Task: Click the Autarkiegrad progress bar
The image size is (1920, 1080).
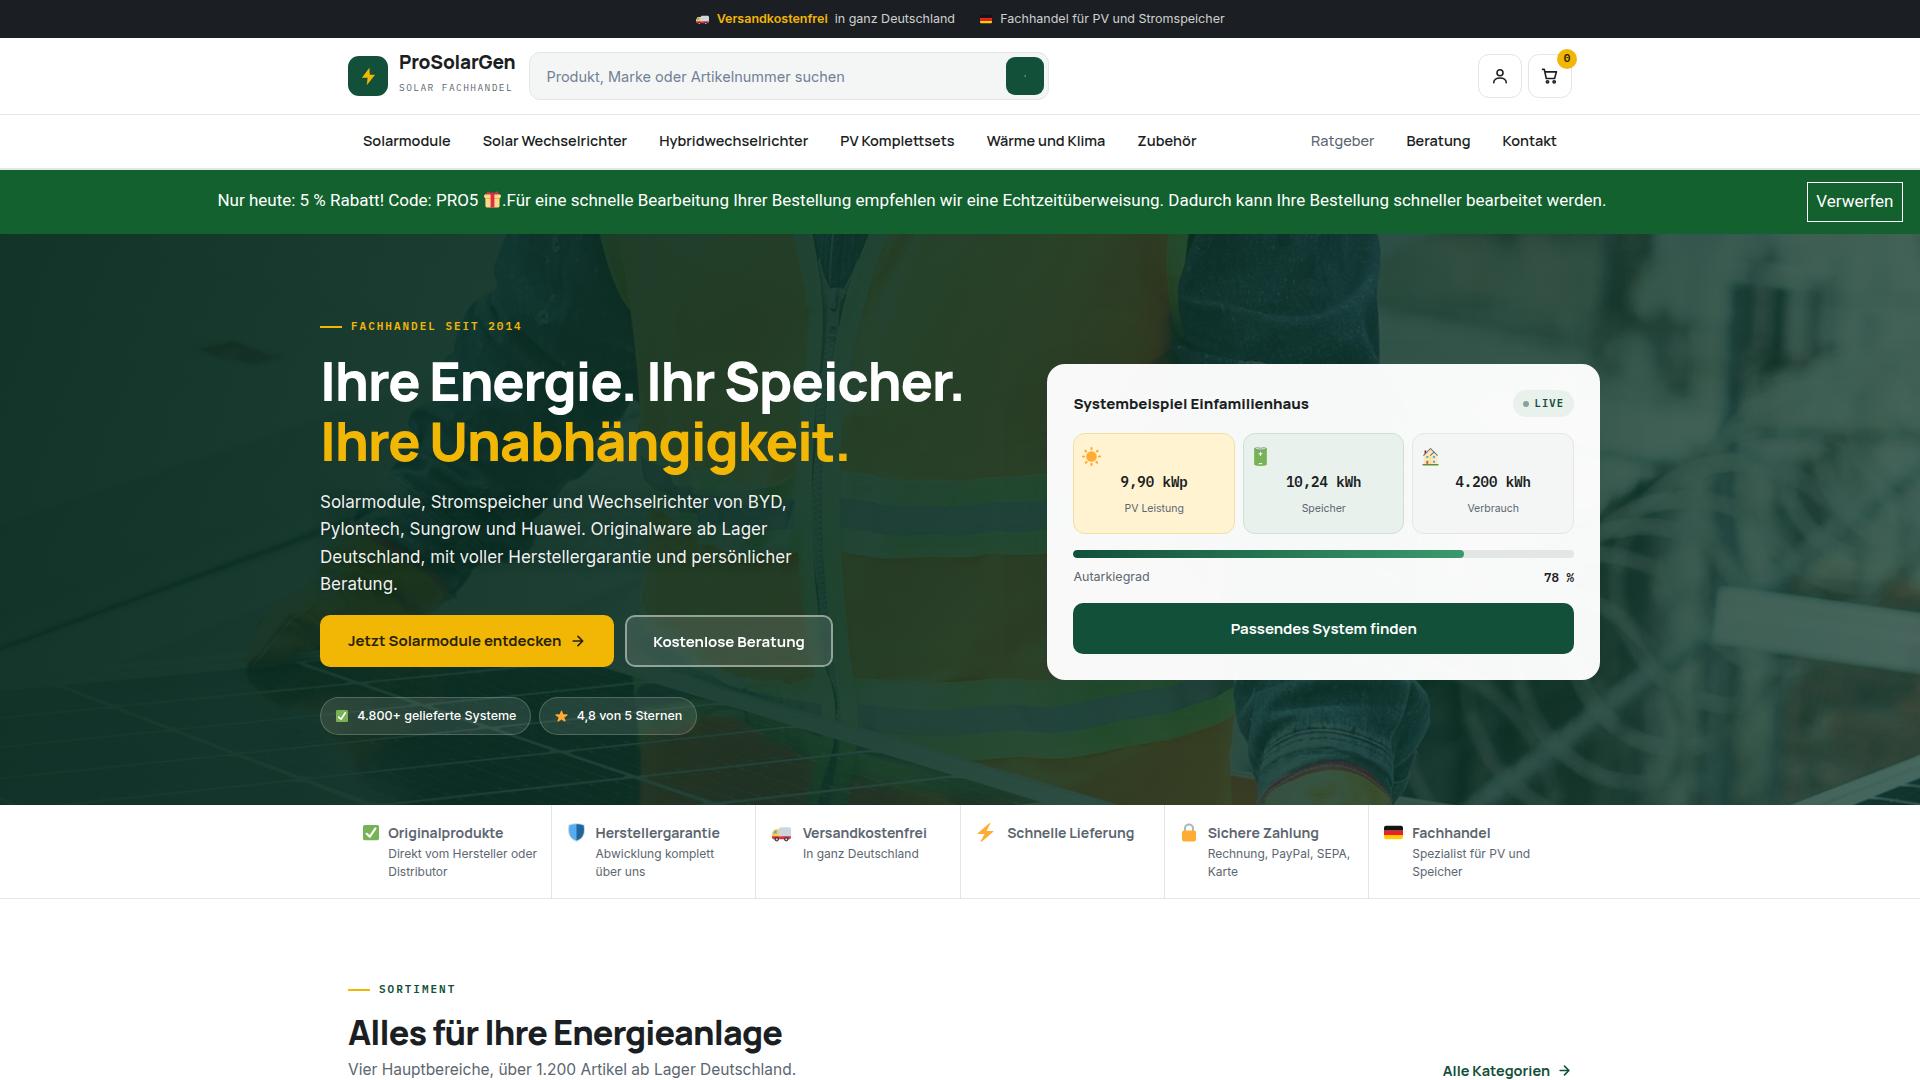Action: point(1323,554)
